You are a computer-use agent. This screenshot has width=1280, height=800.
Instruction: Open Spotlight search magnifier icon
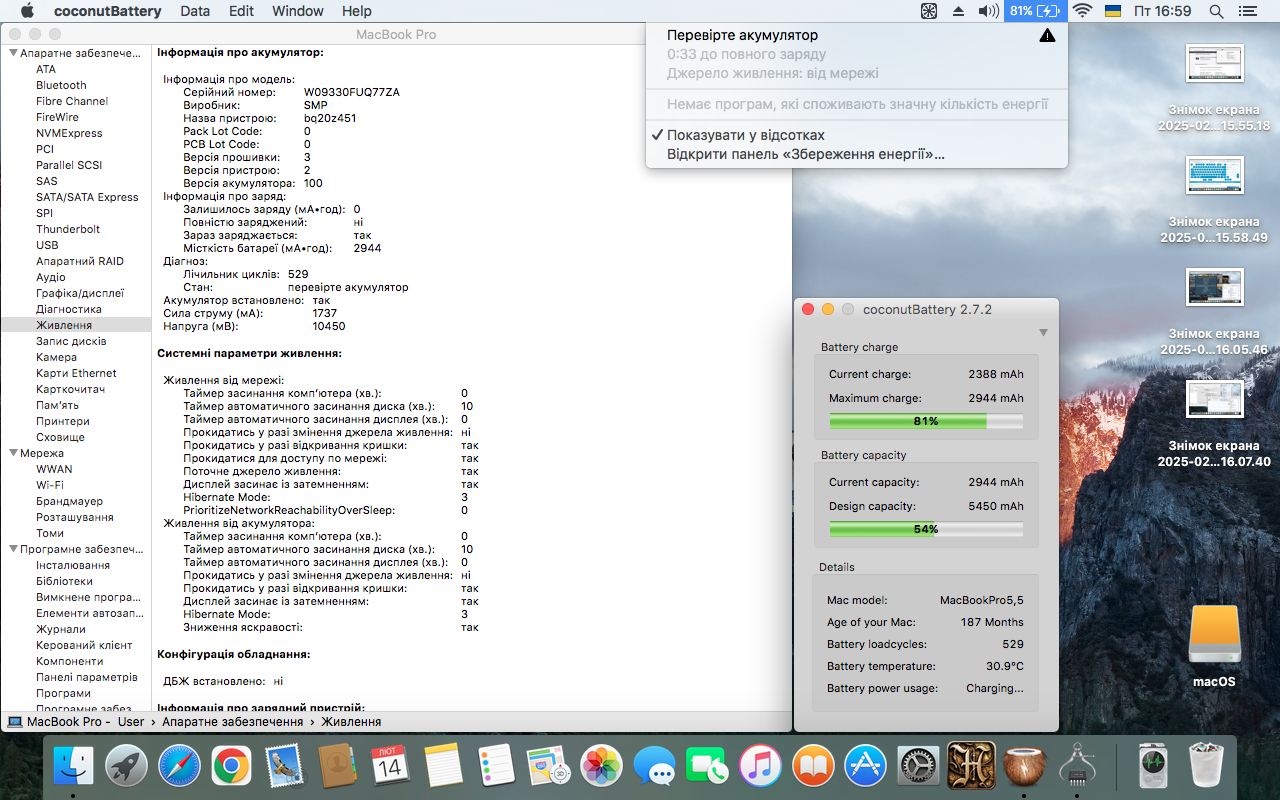click(1216, 11)
